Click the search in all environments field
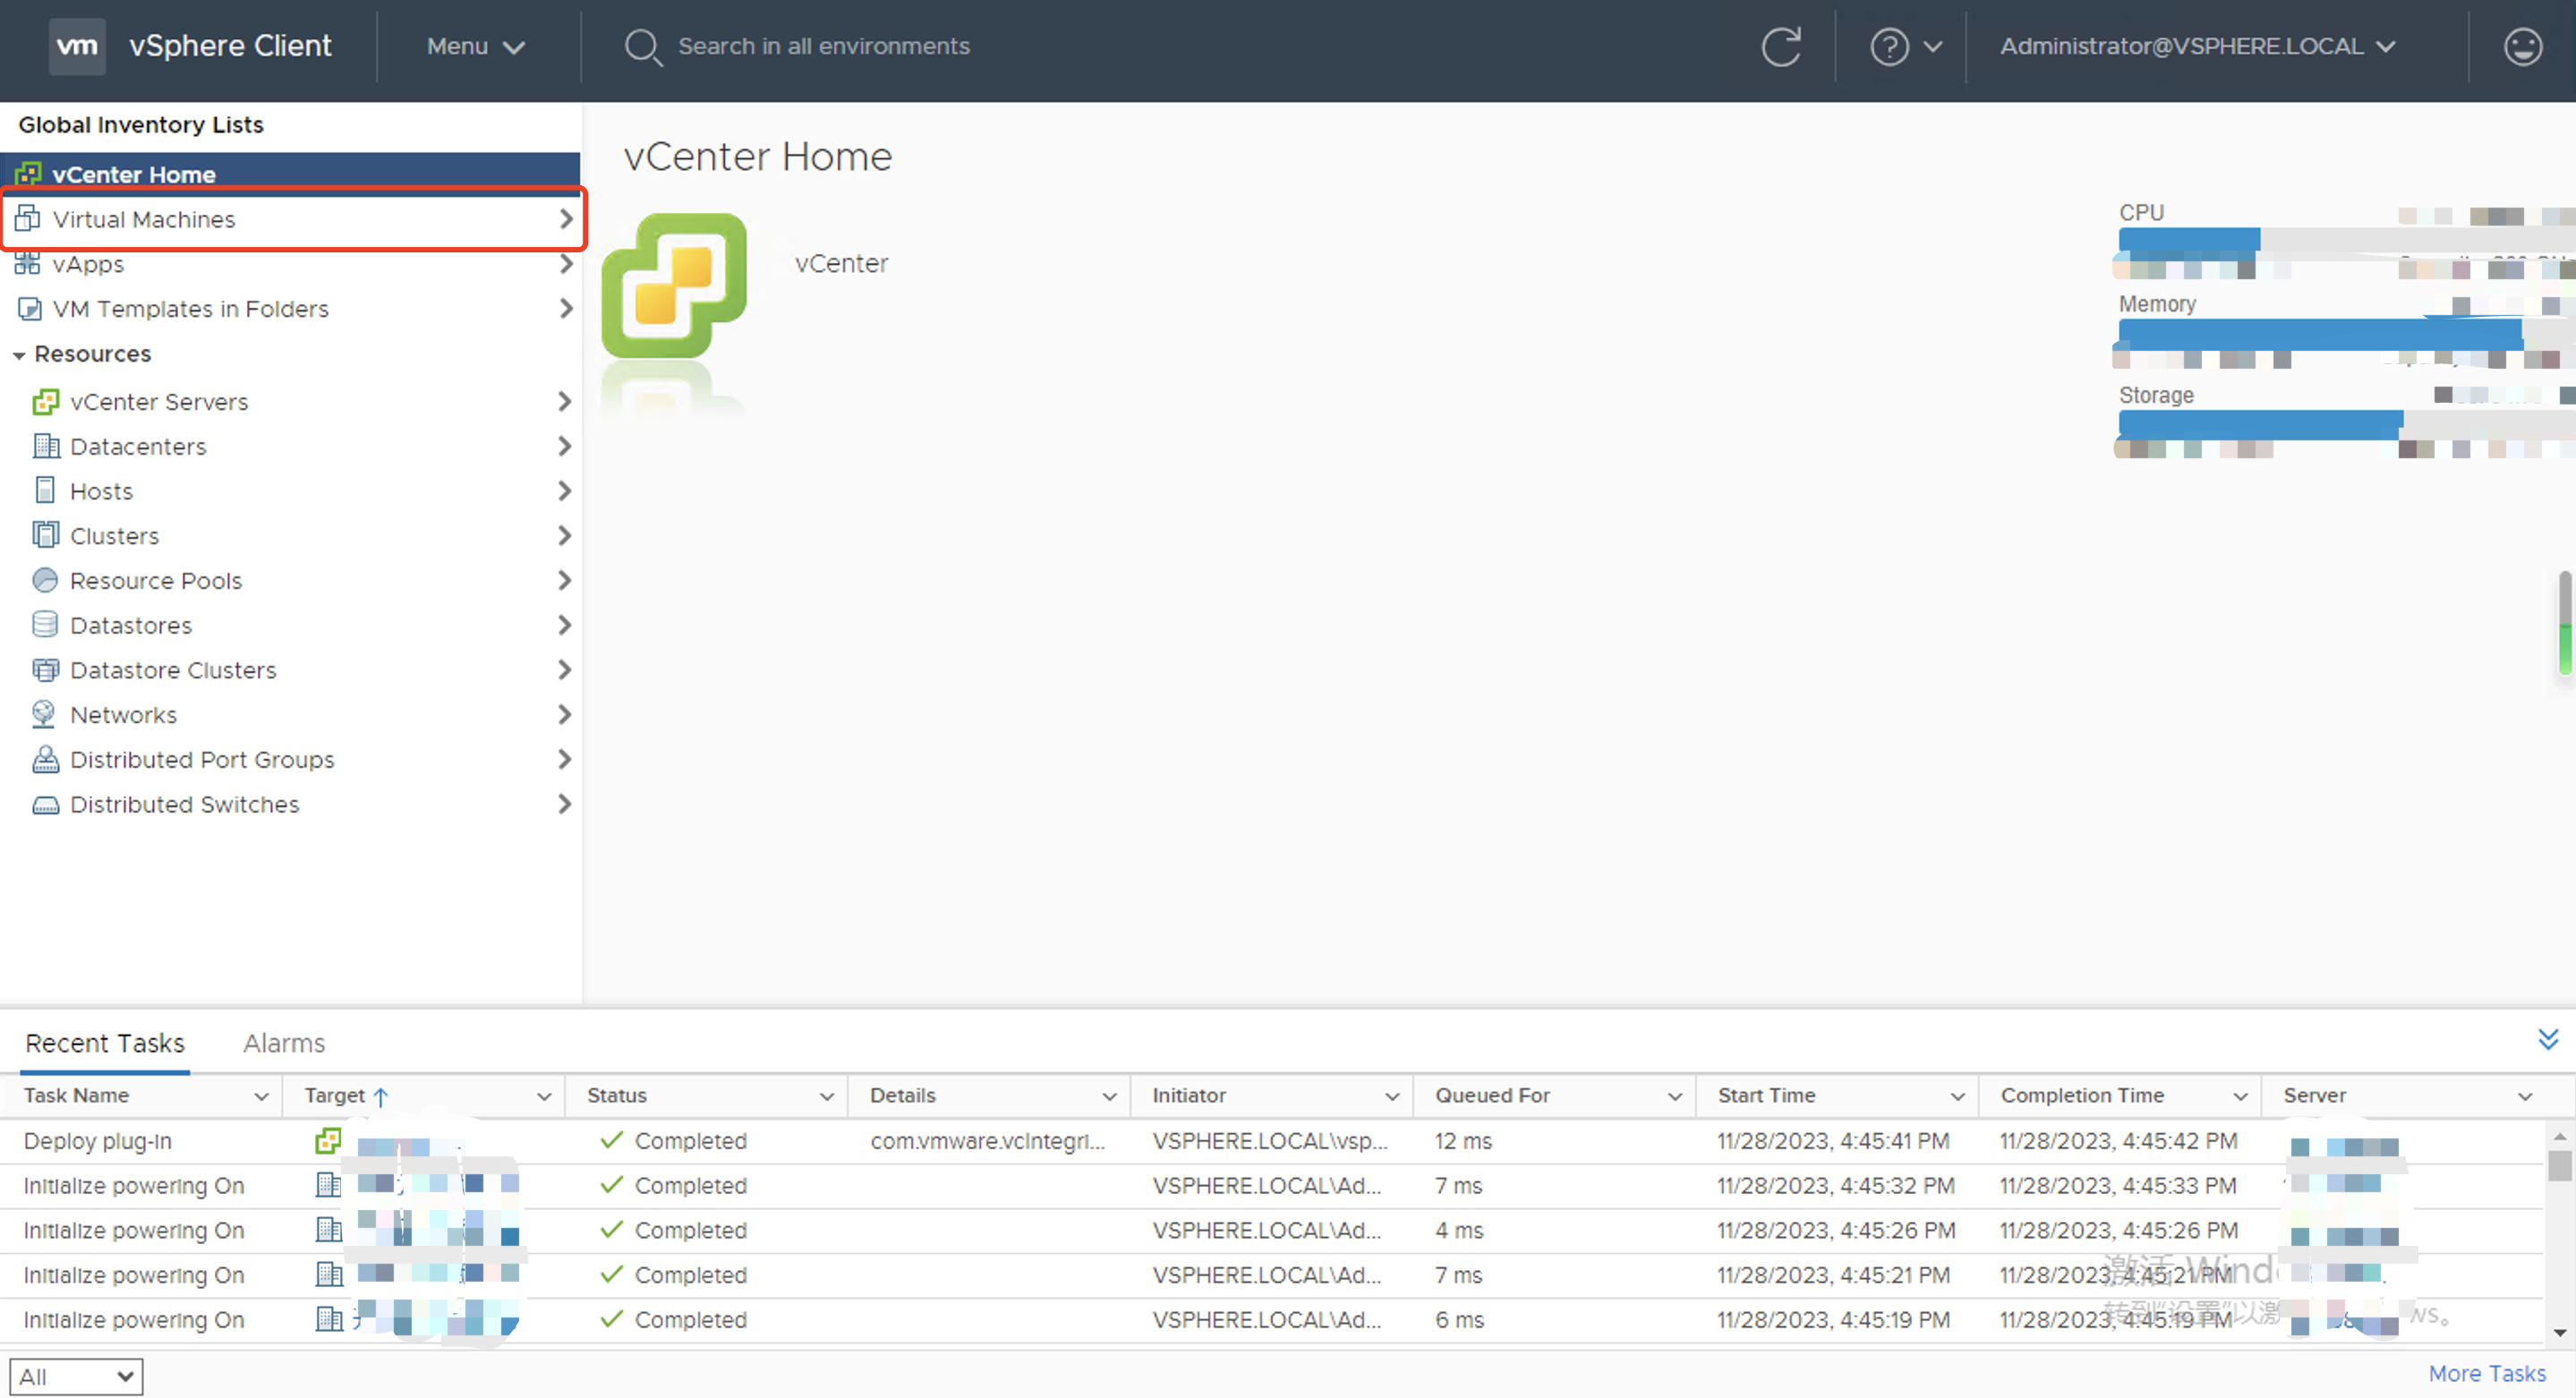Screen dimensions: 2576x1398 823,47
